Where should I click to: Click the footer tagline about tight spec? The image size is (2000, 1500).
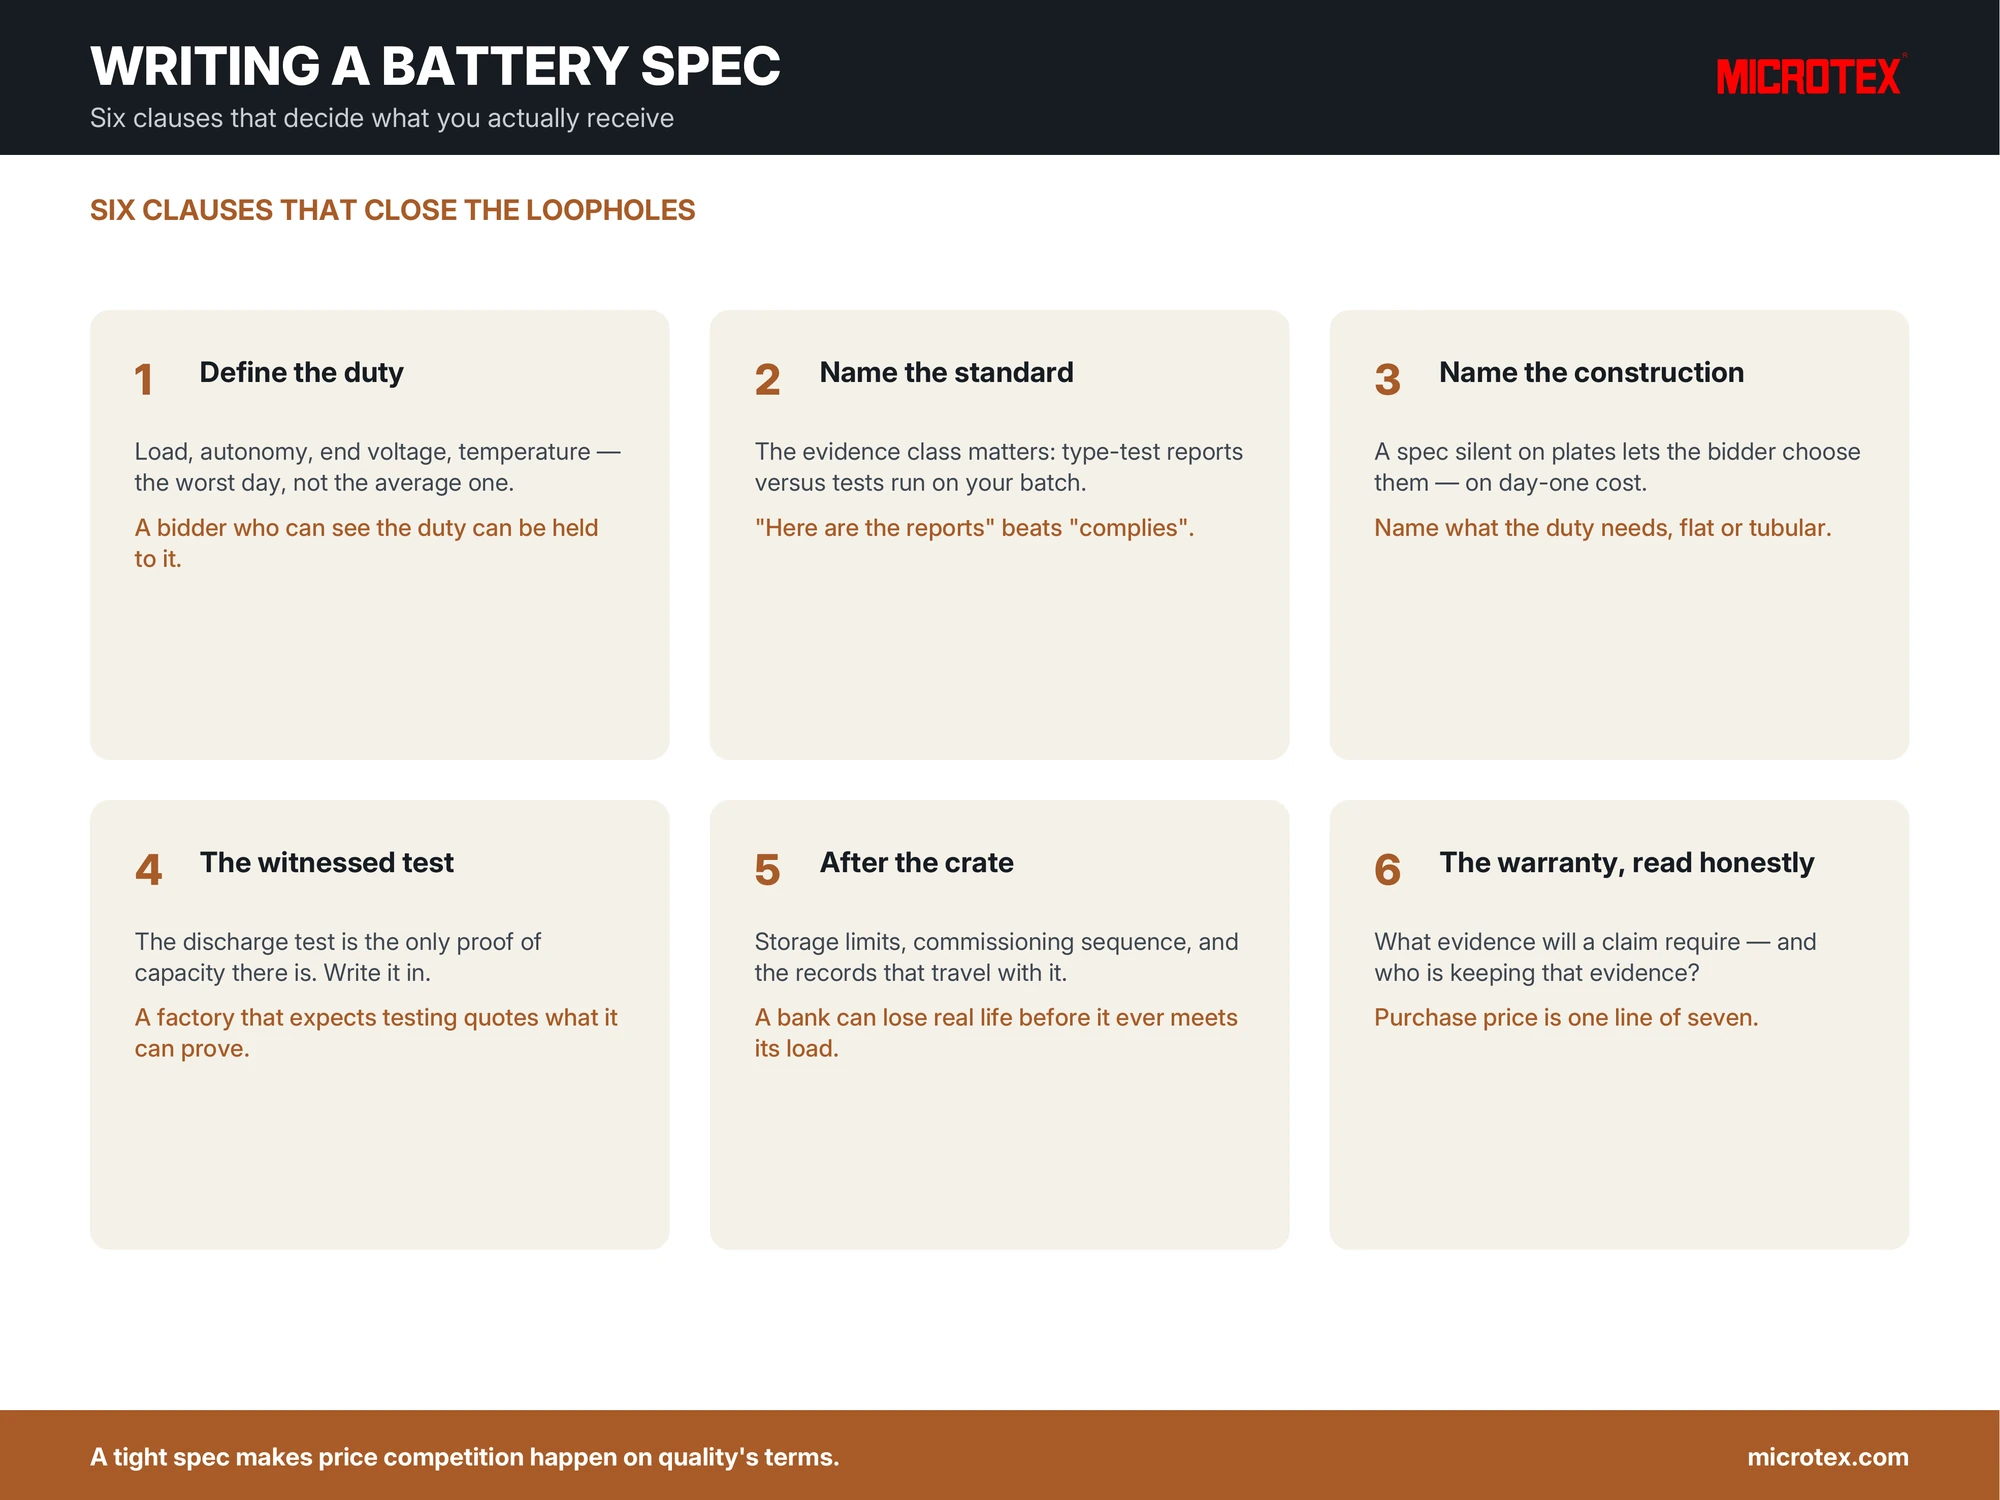pos(464,1457)
